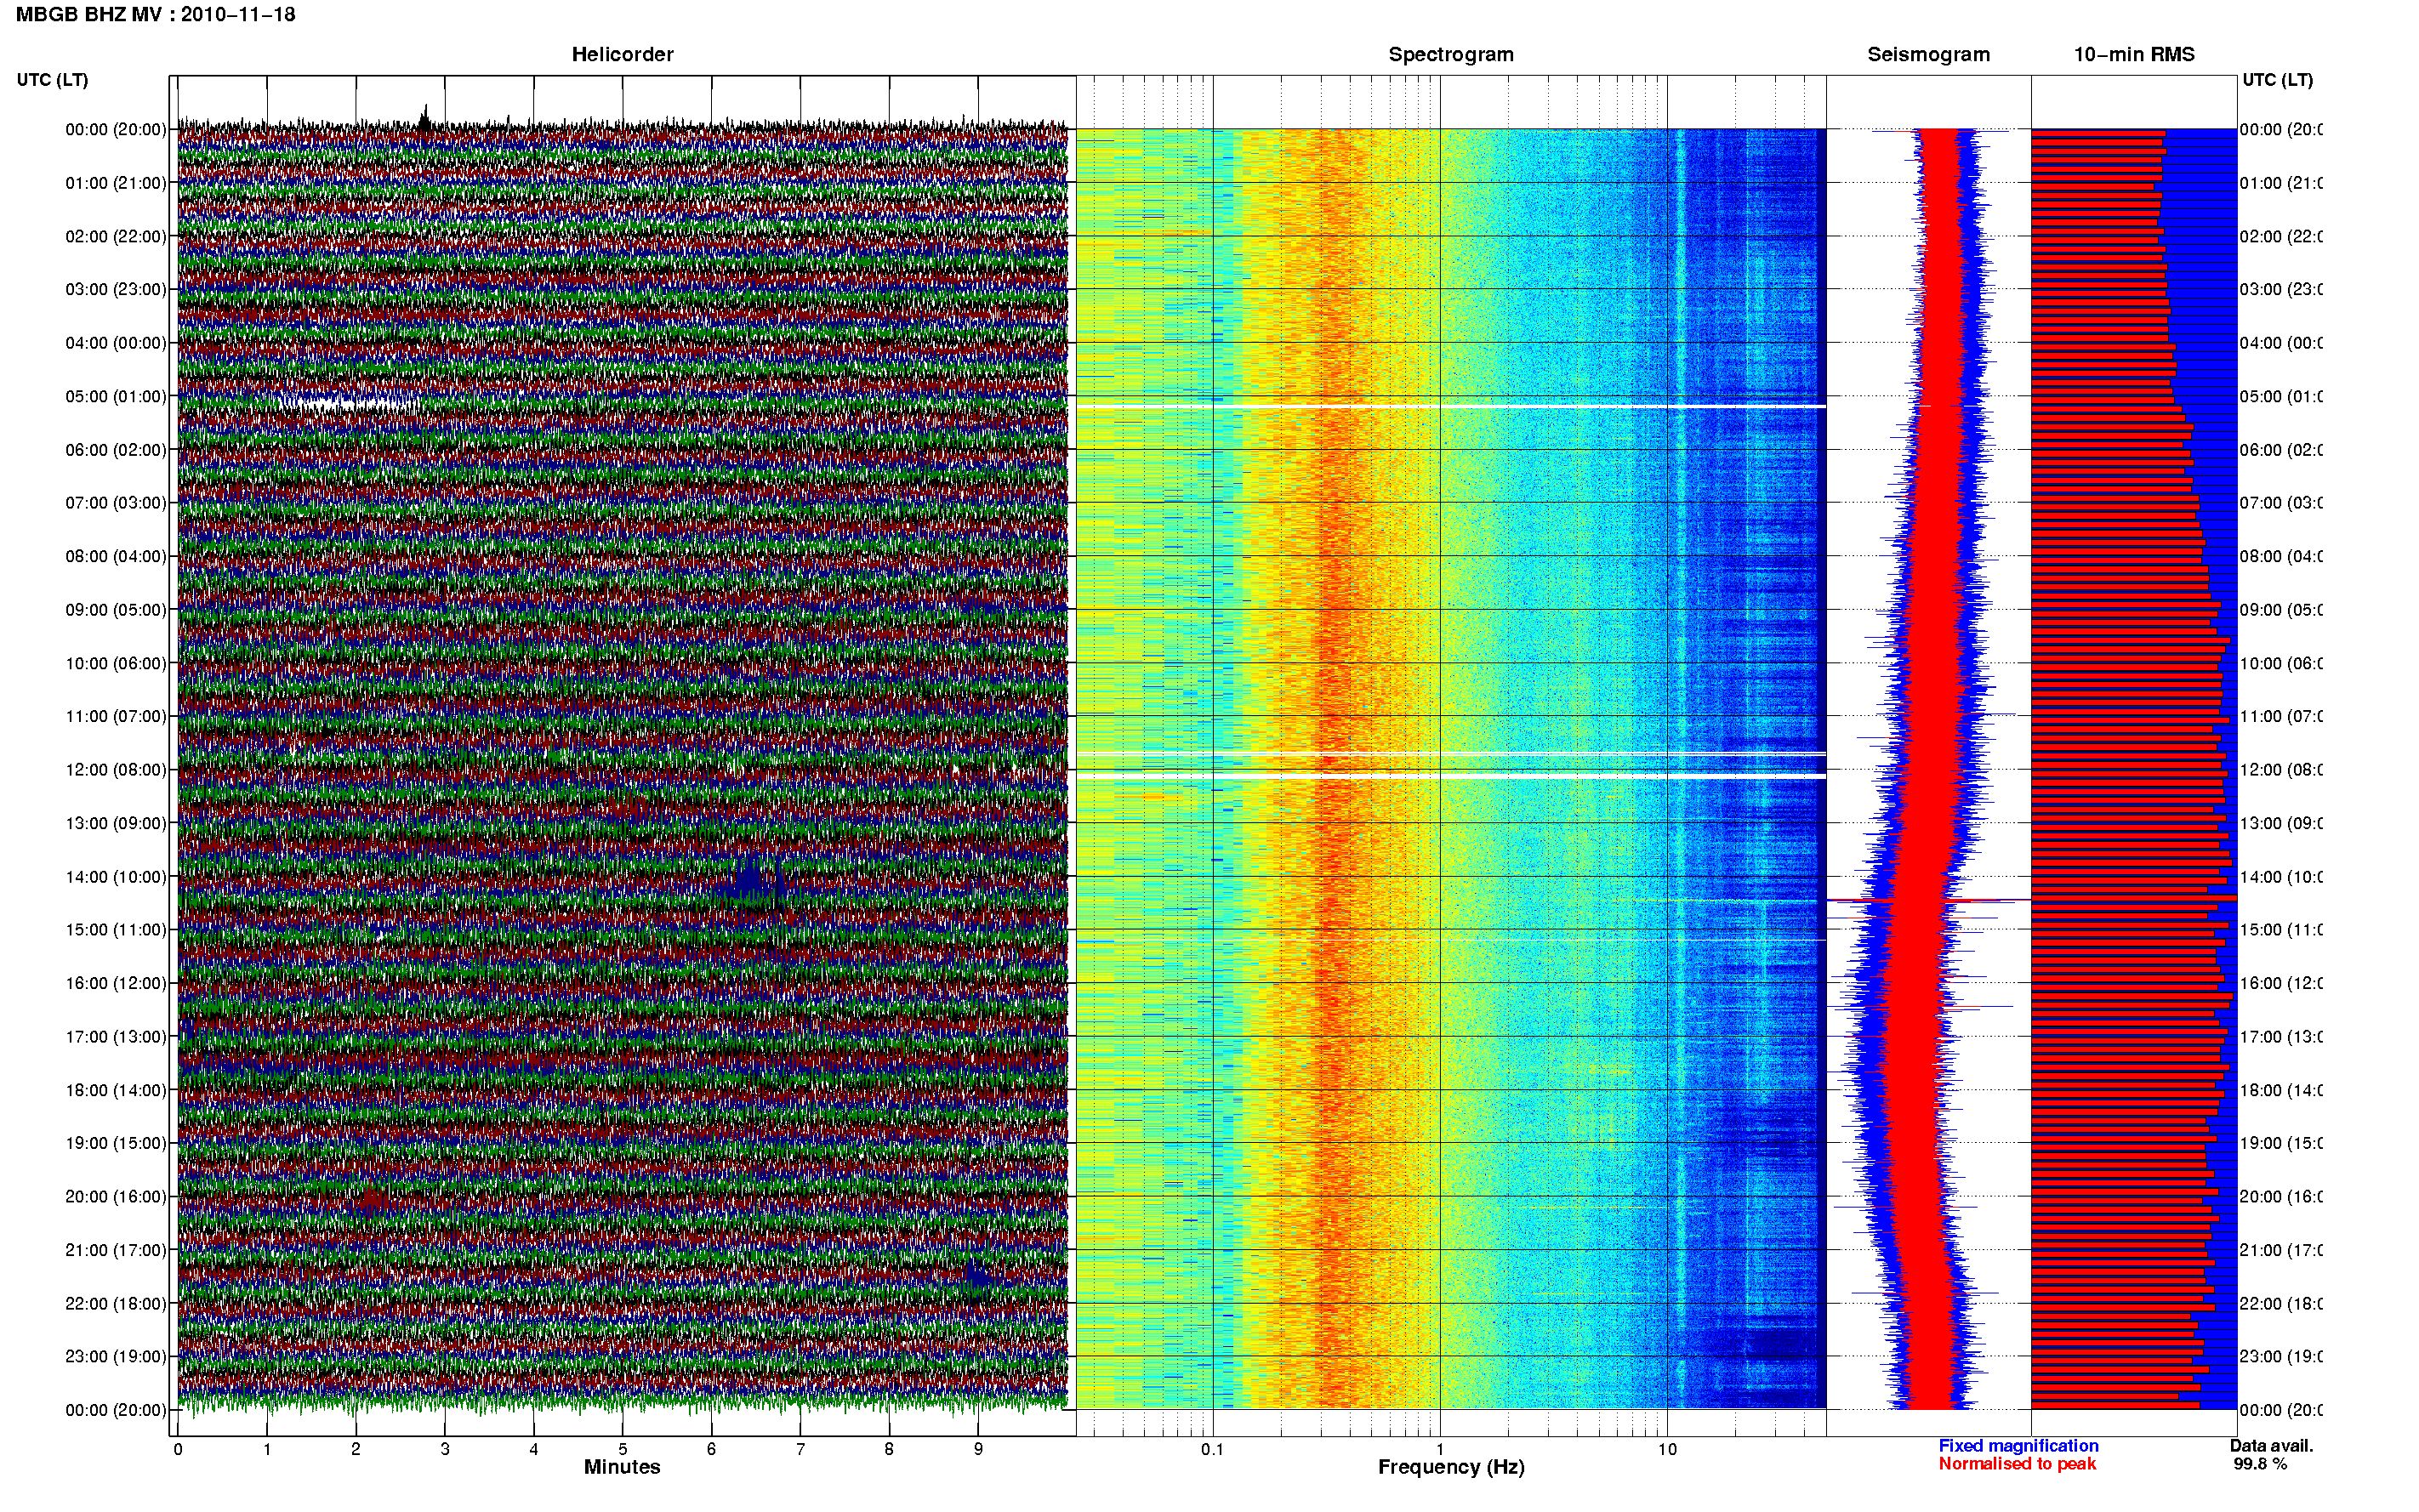The height and width of the screenshot is (1512, 2419).
Task: Click the '7' tick on the Minutes axis
Action: coord(800,1449)
